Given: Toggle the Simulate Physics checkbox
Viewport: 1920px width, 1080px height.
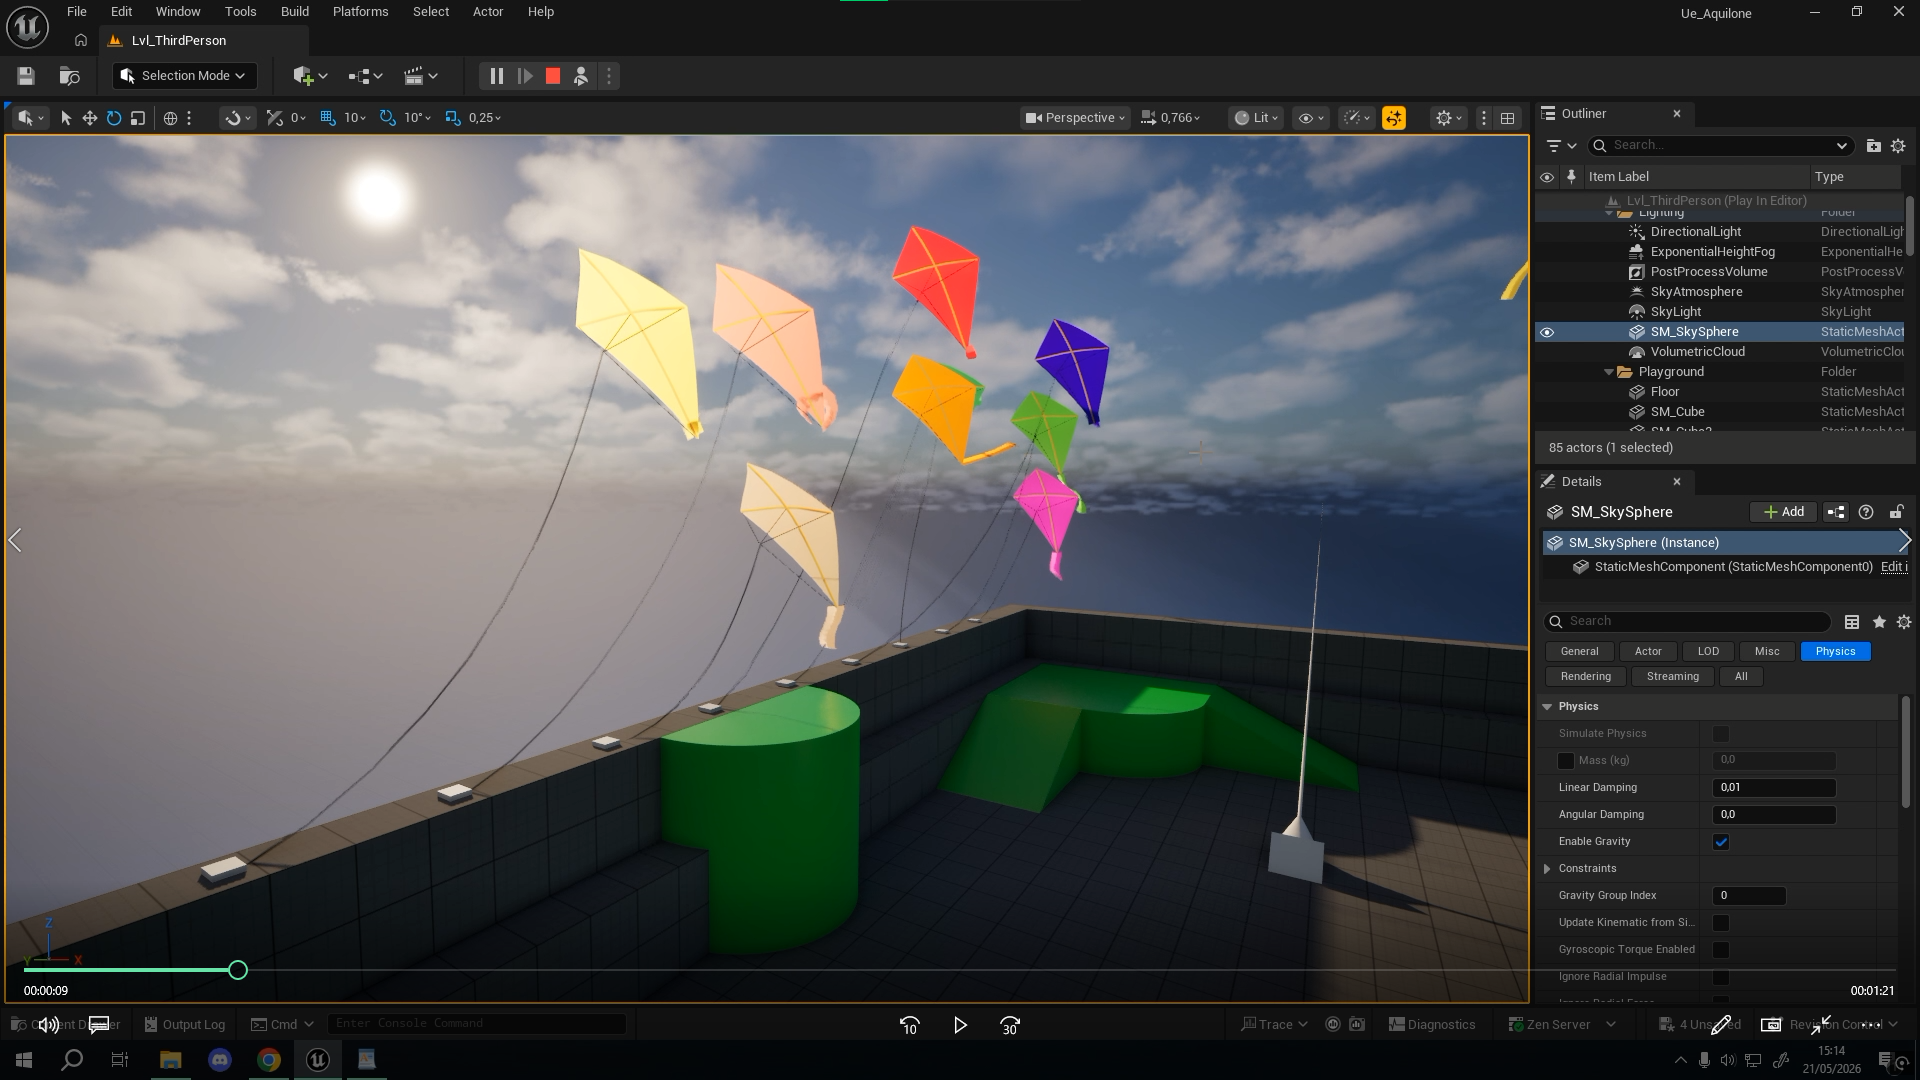Looking at the screenshot, I should [1721, 734].
